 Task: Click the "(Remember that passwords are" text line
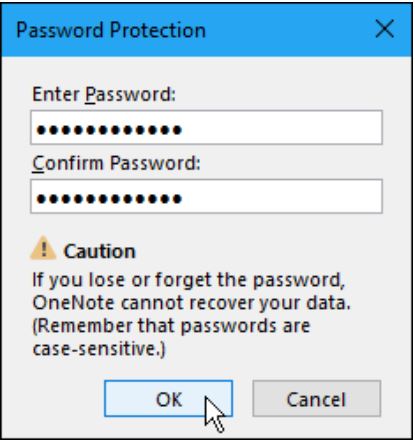[171, 326]
